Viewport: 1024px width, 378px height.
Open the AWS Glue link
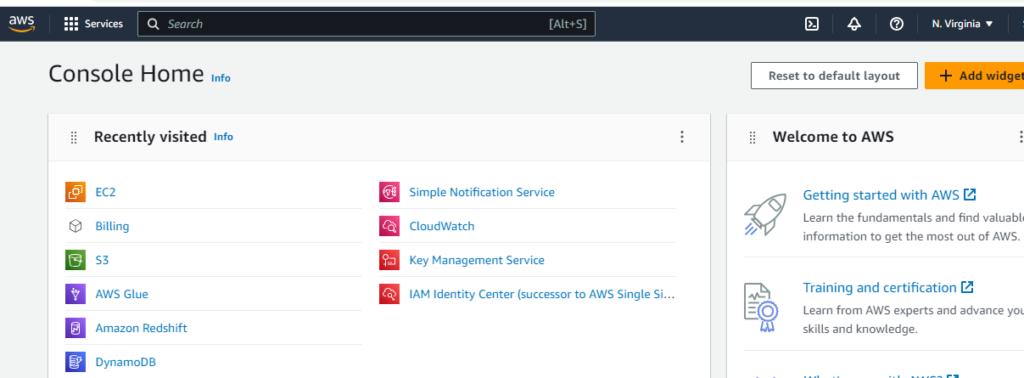[x=121, y=294]
